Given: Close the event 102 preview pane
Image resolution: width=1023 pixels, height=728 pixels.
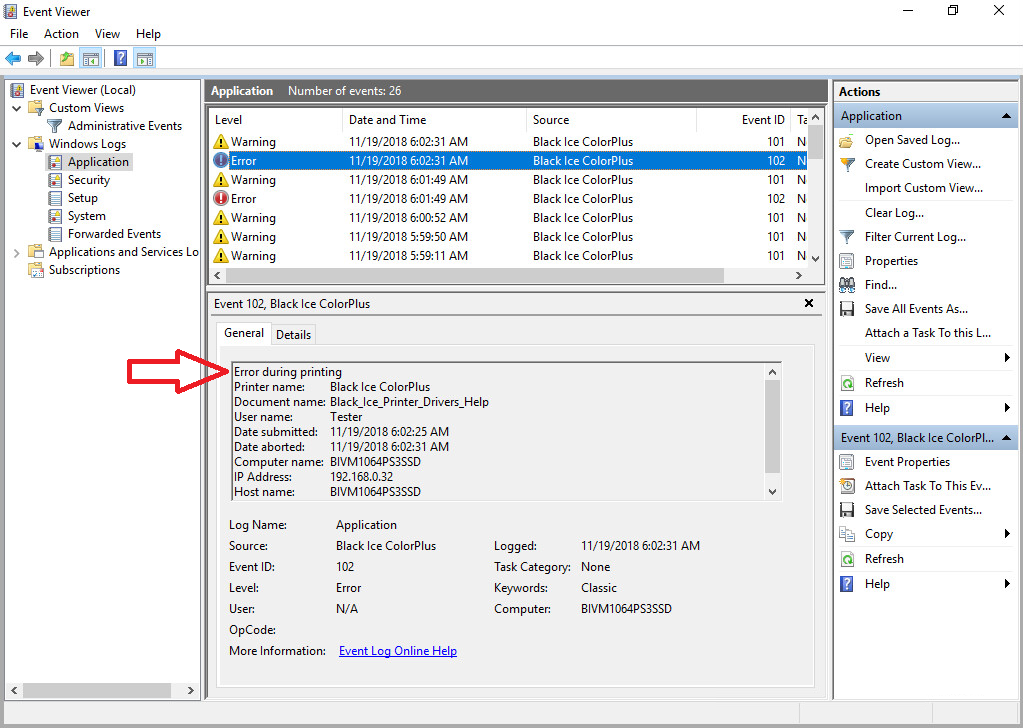Looking at the screenshot, I should [808, 303].
